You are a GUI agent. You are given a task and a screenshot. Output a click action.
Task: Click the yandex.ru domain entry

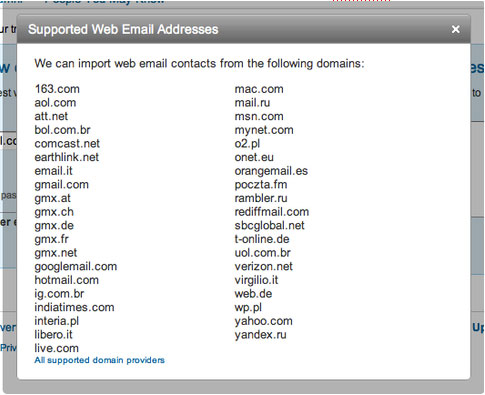coord(260,335)
